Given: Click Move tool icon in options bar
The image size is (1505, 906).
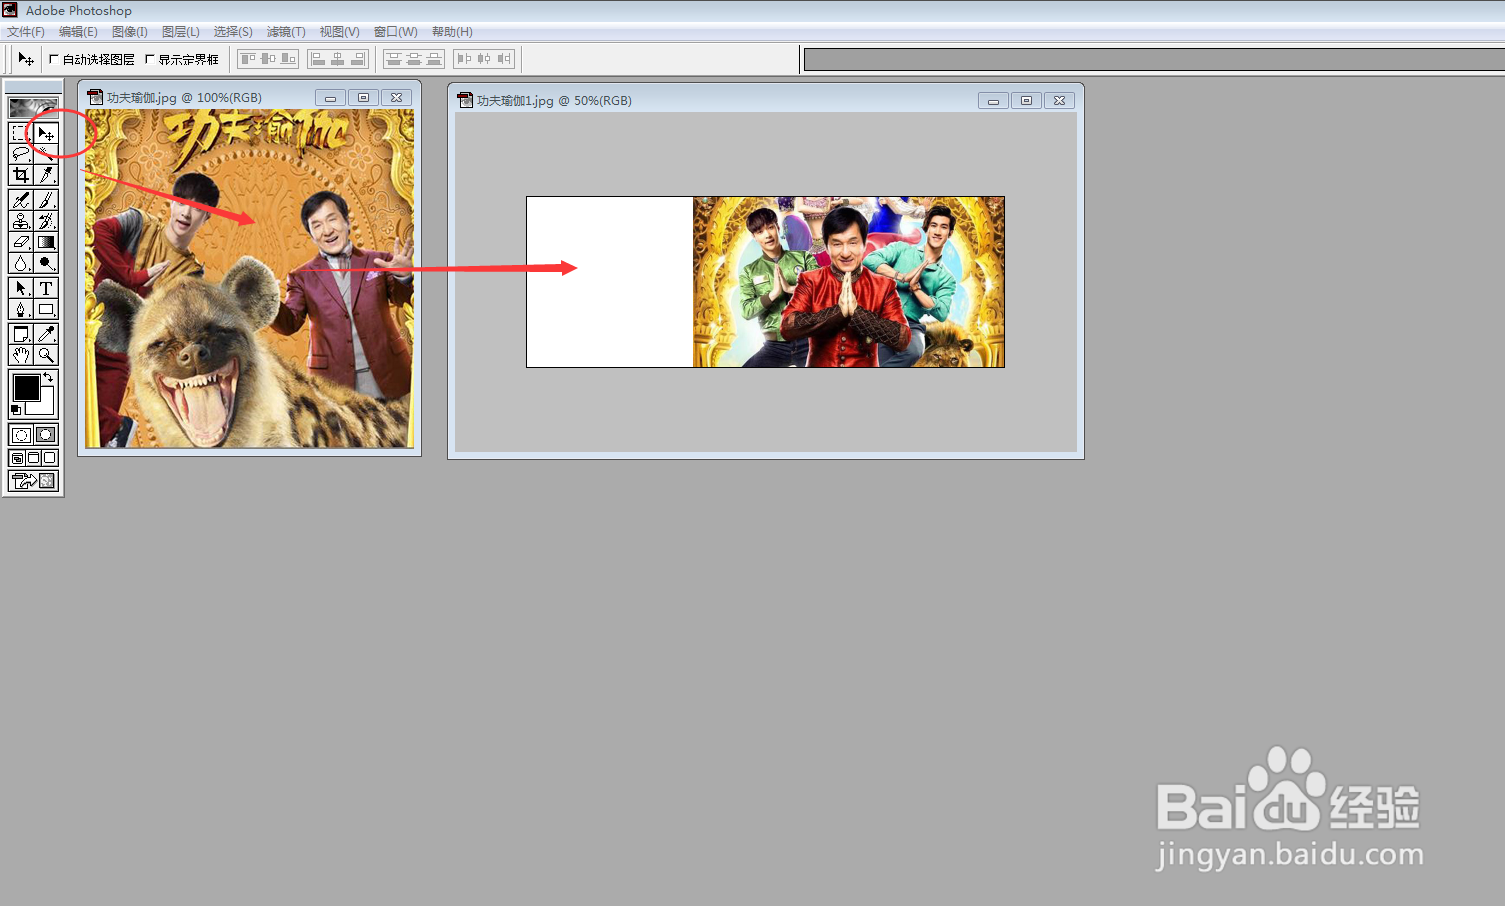Looking at the screenshot, I should (26, 59).
